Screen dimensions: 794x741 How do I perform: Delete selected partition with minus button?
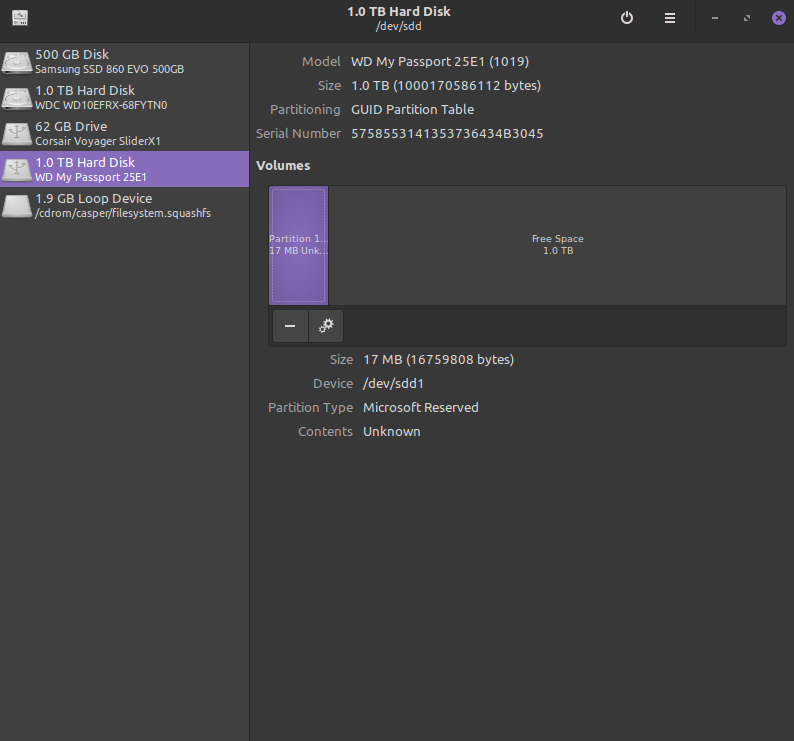pyautogui.click(x=290, y=326)
